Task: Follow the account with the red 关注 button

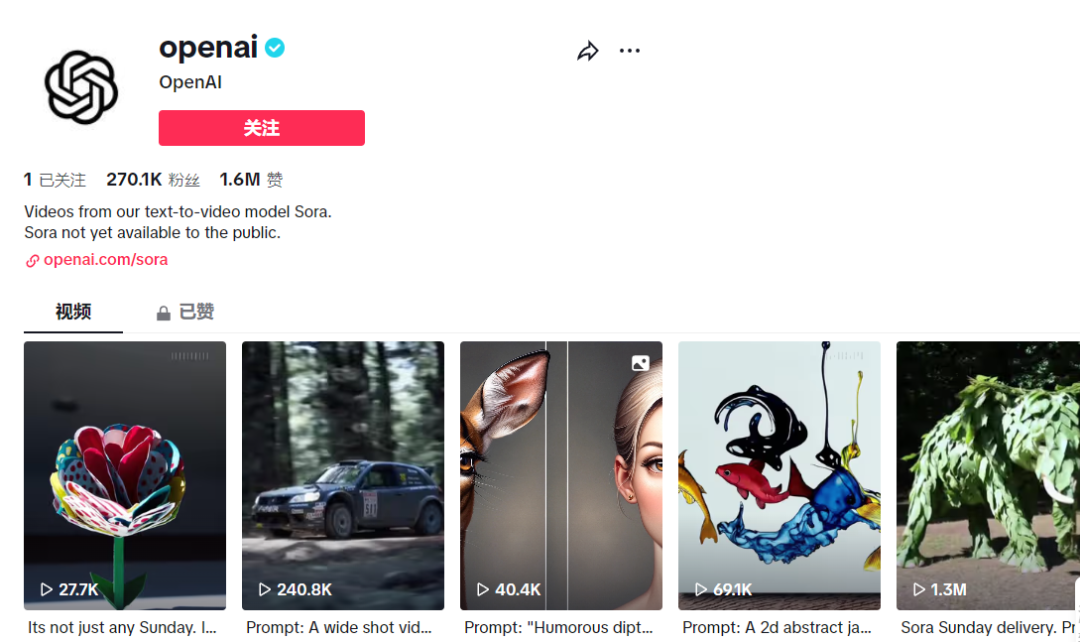Action: coord(262,128)
